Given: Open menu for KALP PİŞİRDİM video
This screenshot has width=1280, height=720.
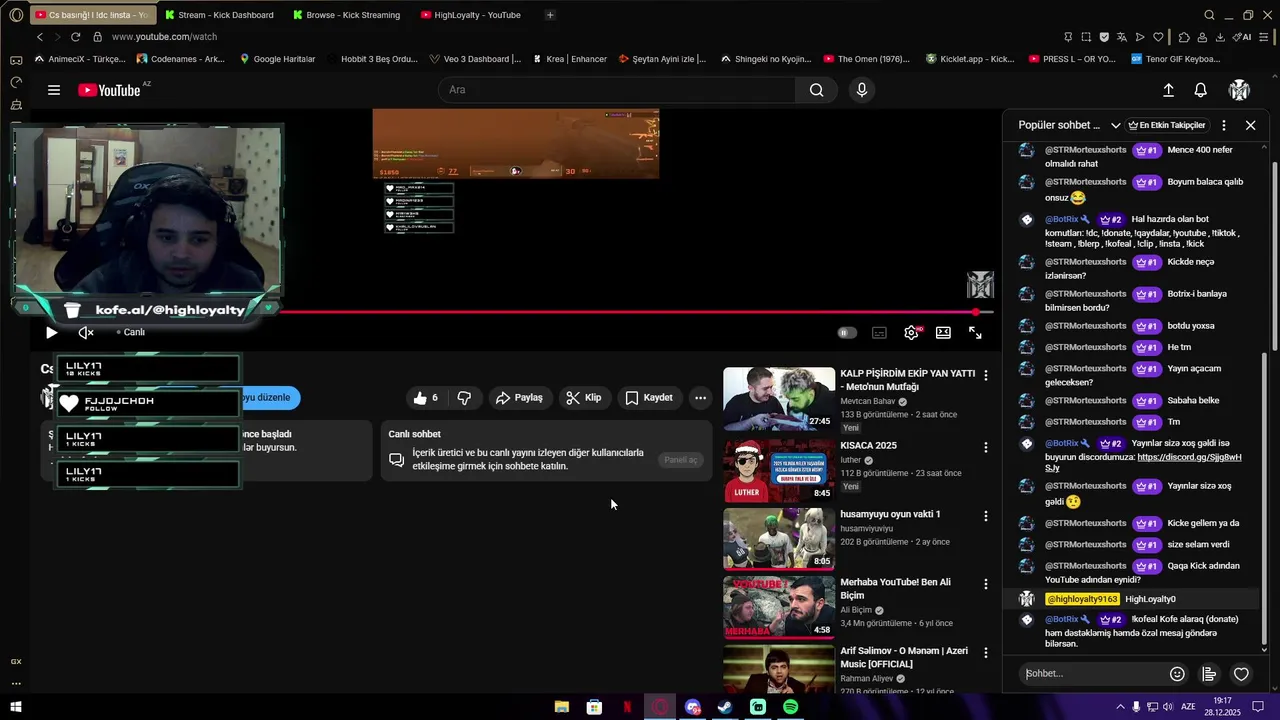Looking at the screenshot, I should pyautogui.click(x=986, y=376).
